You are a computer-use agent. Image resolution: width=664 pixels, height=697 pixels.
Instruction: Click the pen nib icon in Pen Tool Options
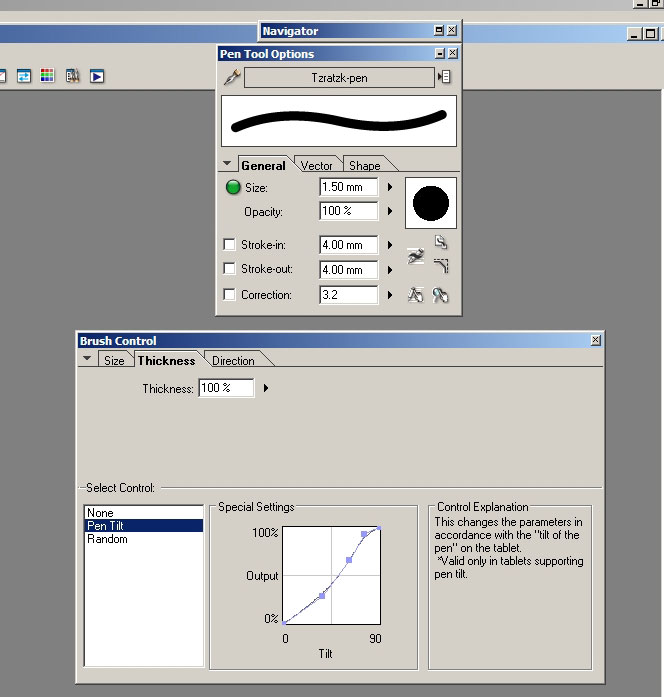coord(232,77)
